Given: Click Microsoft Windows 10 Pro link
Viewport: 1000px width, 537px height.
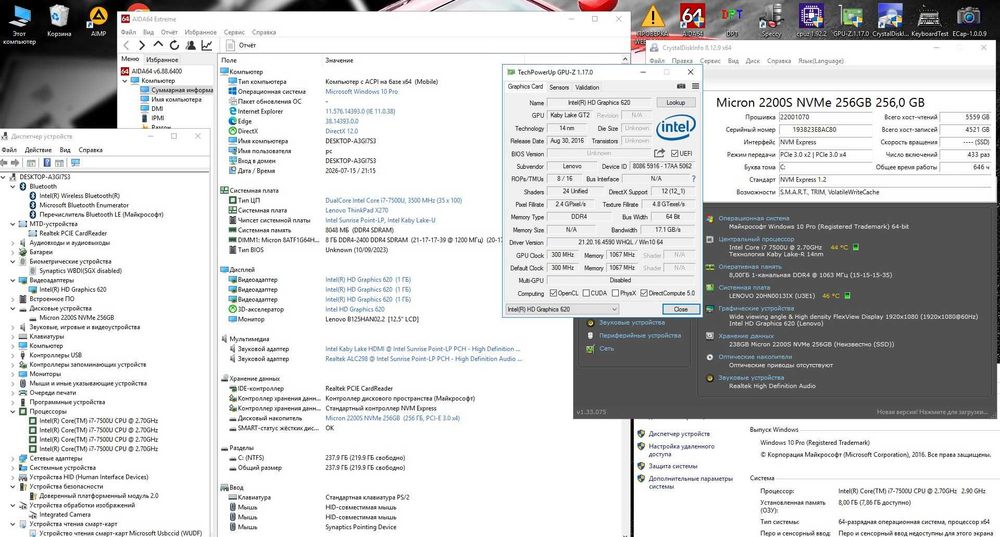Looking at the screenshot, I should coord(361,91).
